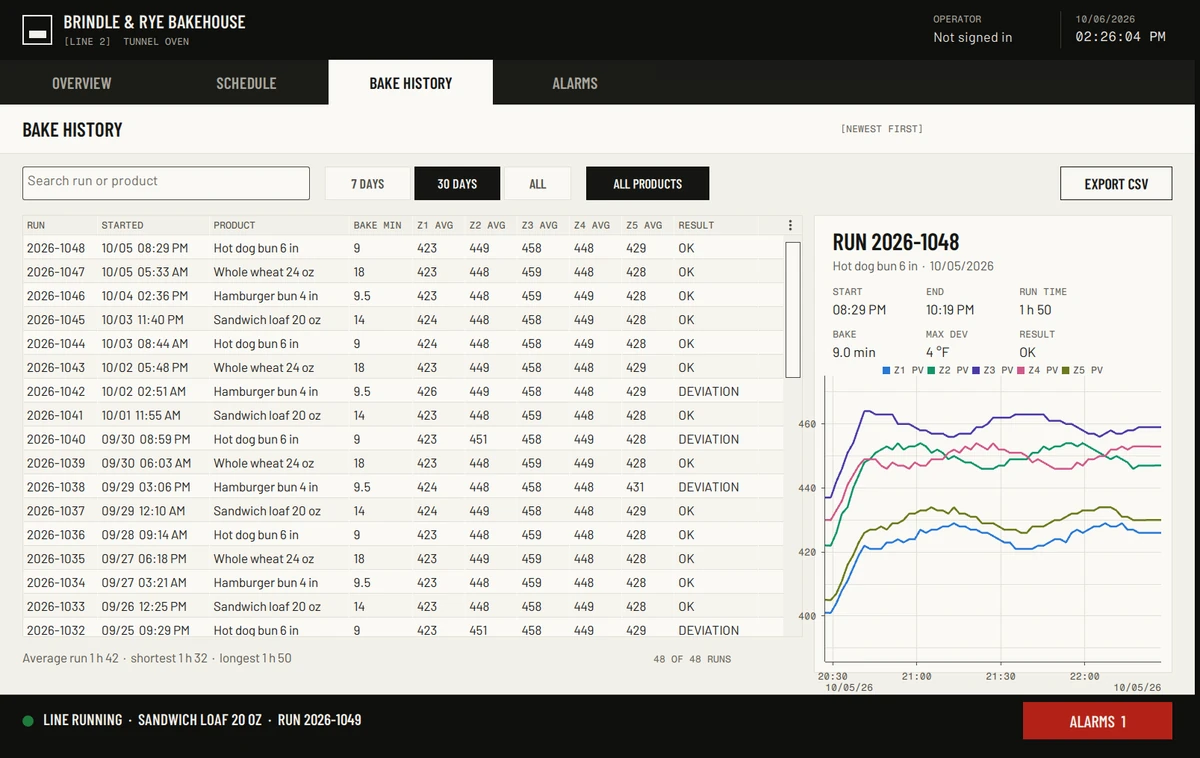The width and height of the screenshot is (1200, 758).
Task: Select run 2026-1033 row
Action: pyautogui.click(x=403, y=607)
